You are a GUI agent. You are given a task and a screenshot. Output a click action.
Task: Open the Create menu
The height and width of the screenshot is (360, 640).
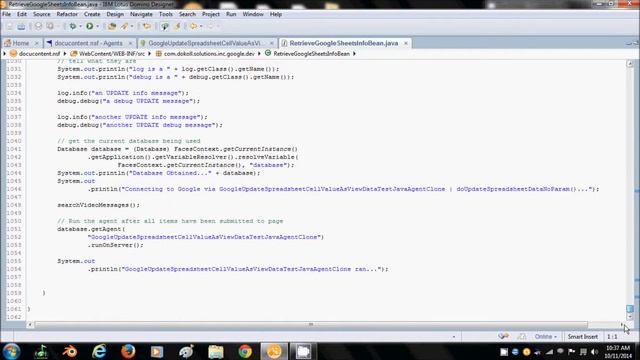92,14
